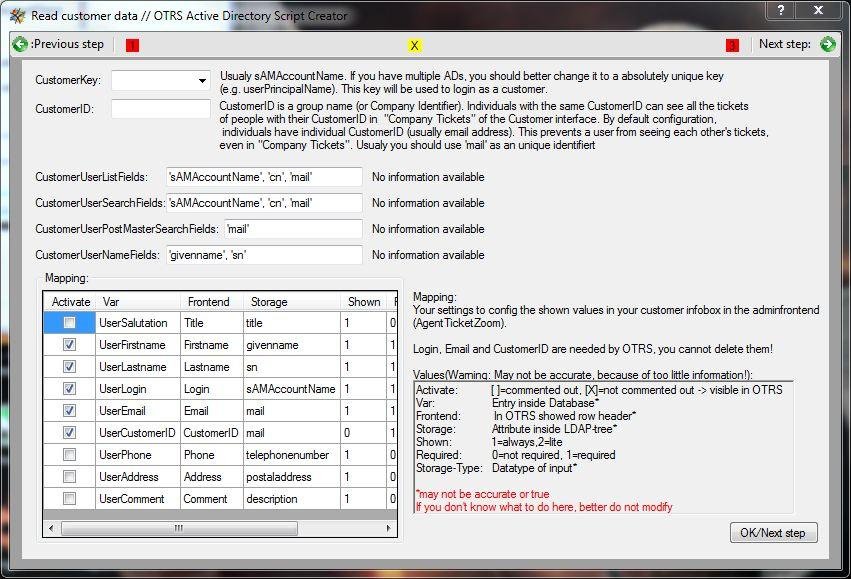The height and width of the screenshot is (579, 851).
Task: Edit the CustomerUserSearchFields text box
Action: pos(264,203)
